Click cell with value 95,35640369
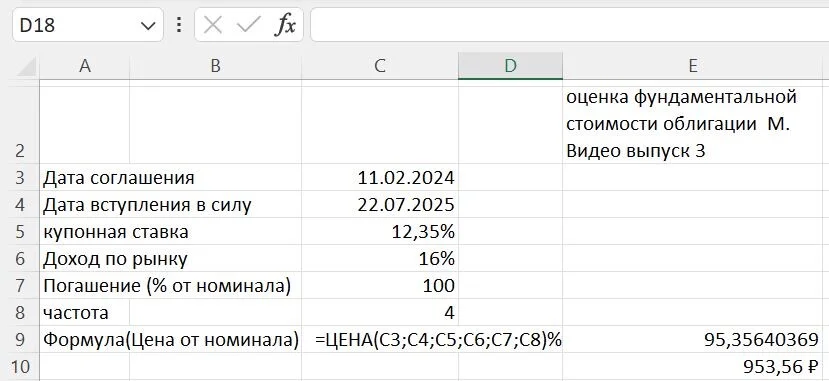Viewport: 829px width, 381px height. [693, 339]
